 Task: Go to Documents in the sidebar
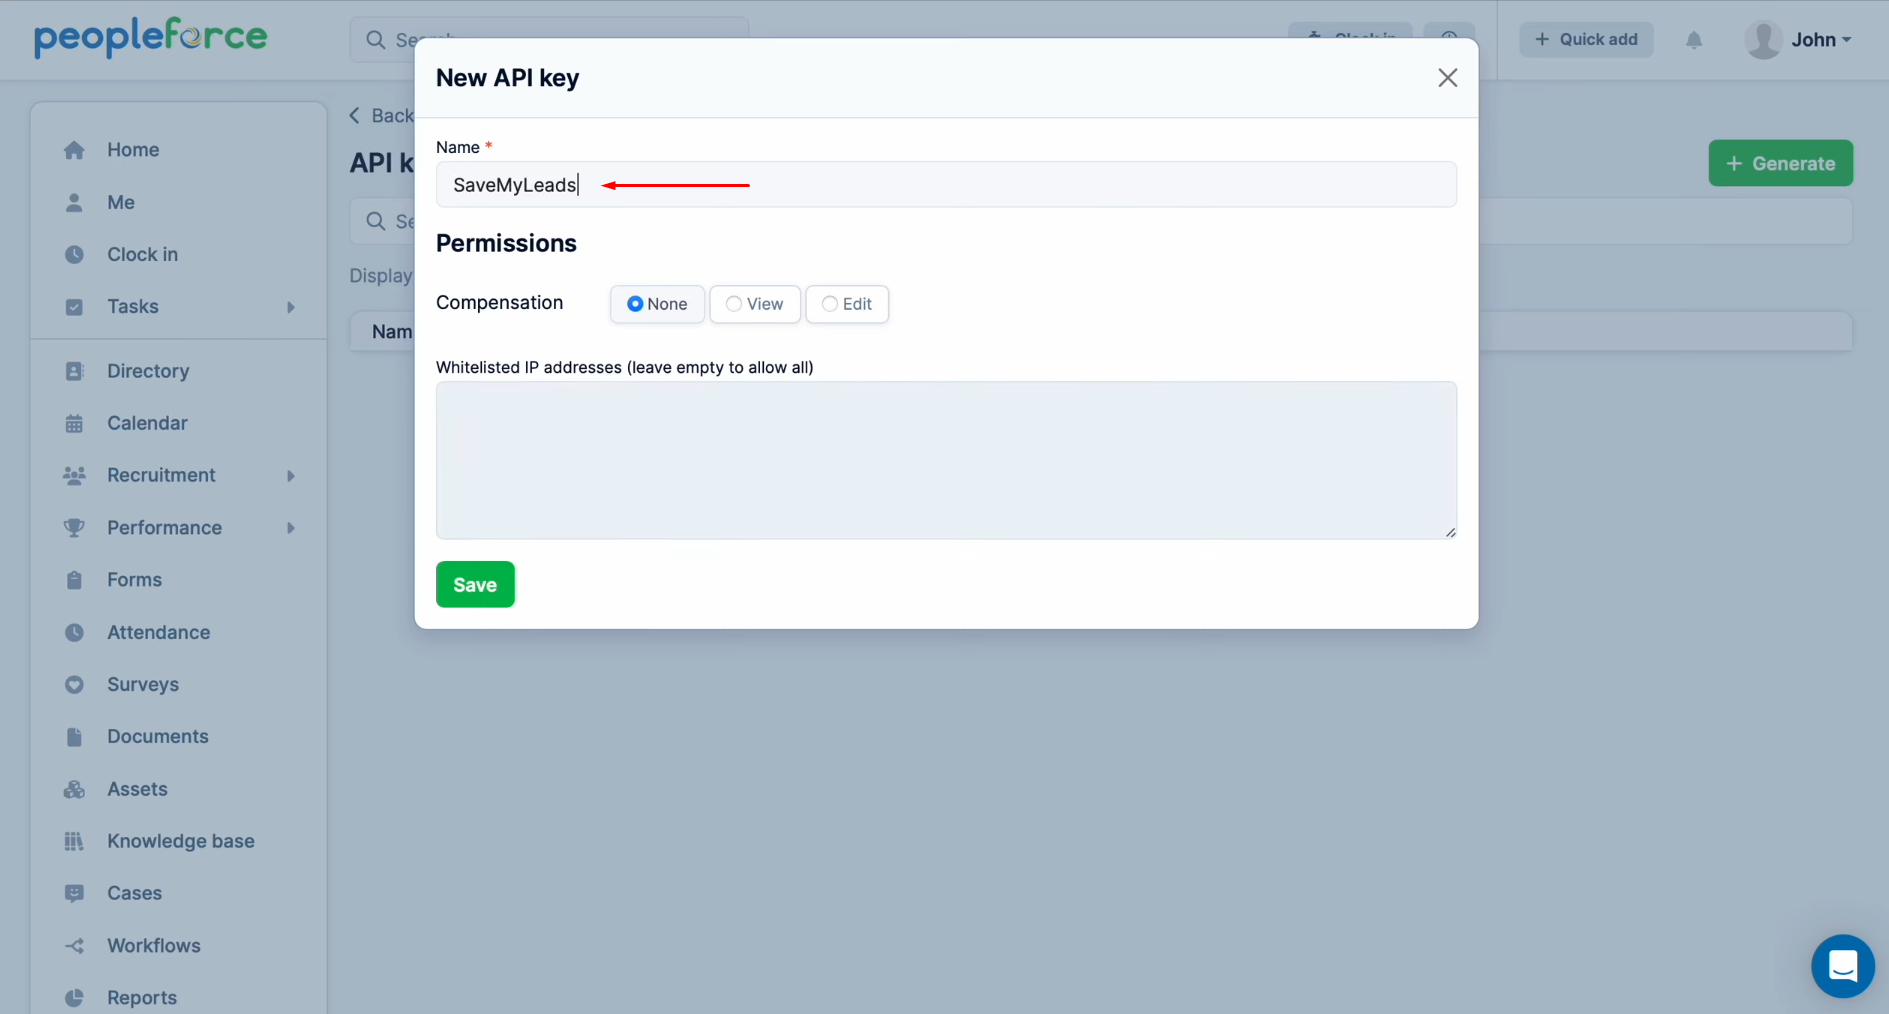pyautogui.click(x=157, y=737)
